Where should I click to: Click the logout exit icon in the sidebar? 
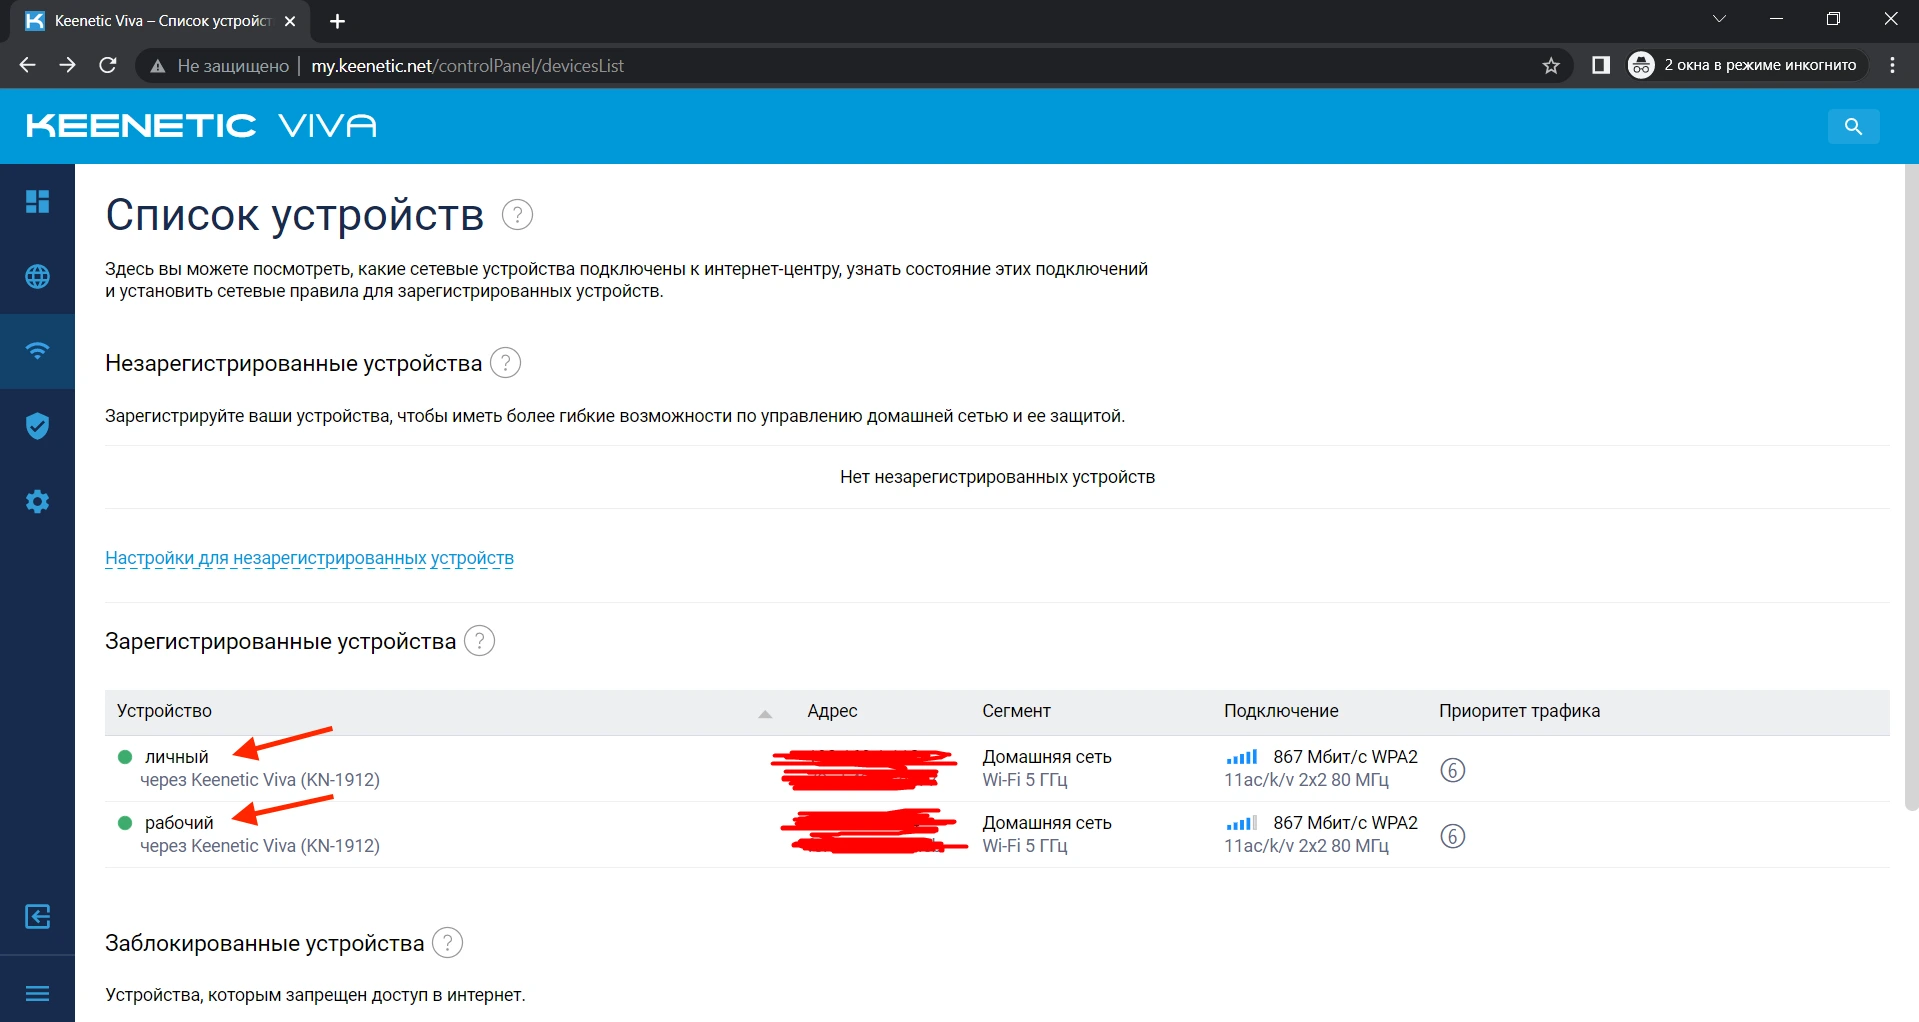point(37,916)
